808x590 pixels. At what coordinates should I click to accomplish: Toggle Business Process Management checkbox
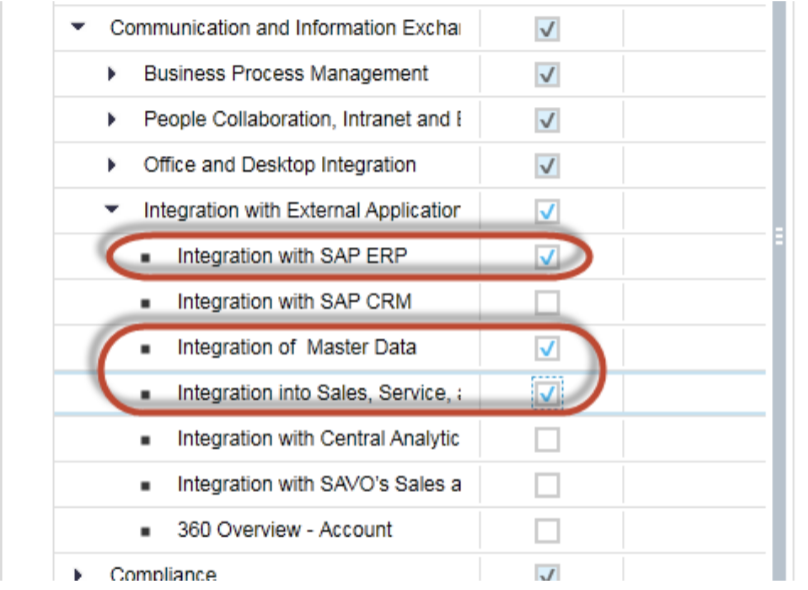point(547,75)
